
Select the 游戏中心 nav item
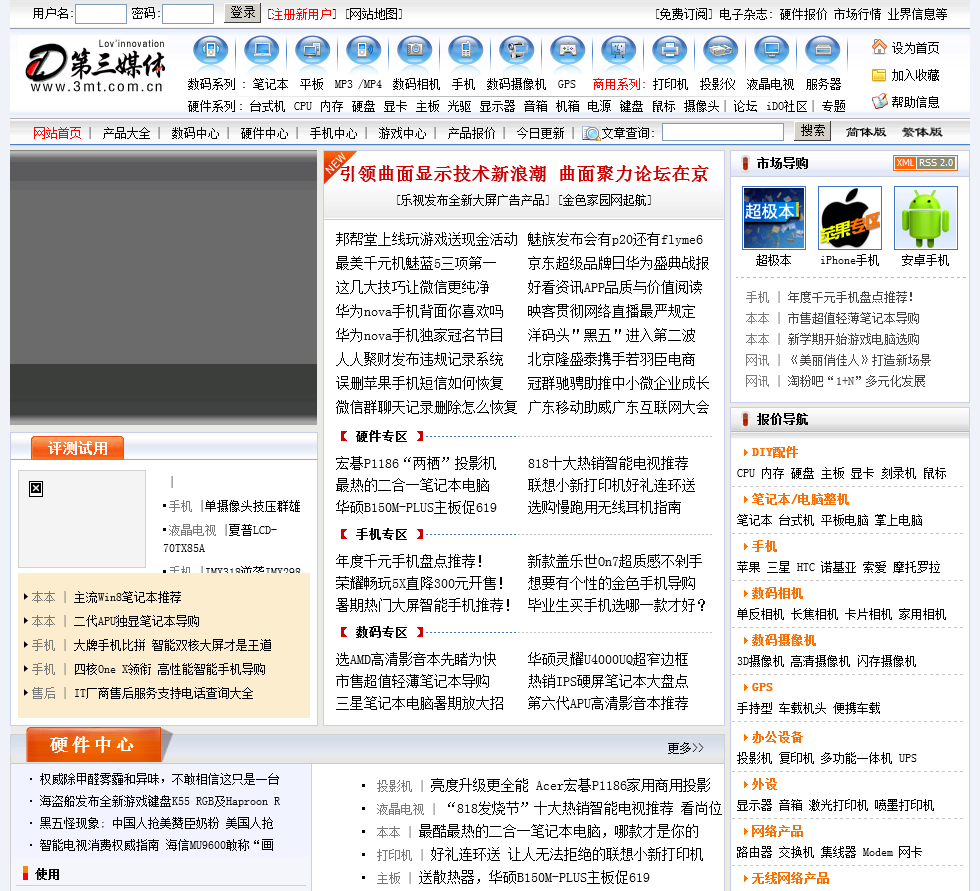[x=402, y=133]
